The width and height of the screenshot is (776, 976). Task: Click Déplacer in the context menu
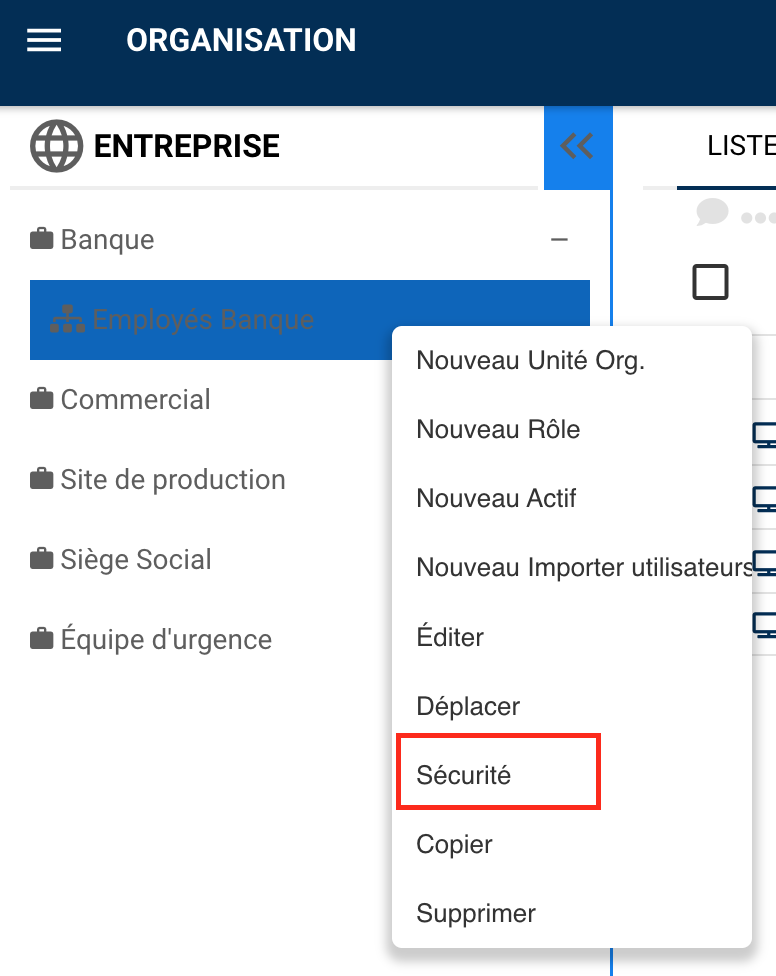click(468, 706)
